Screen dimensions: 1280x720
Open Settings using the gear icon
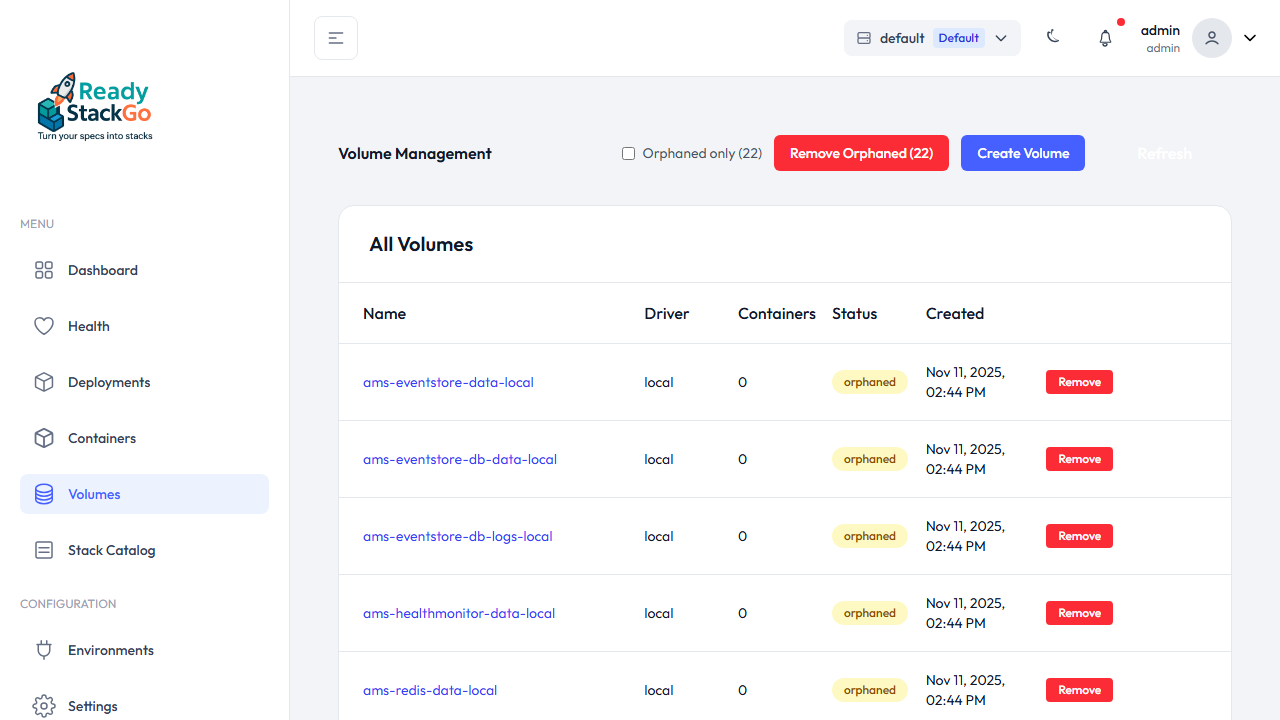click(44, 706)
